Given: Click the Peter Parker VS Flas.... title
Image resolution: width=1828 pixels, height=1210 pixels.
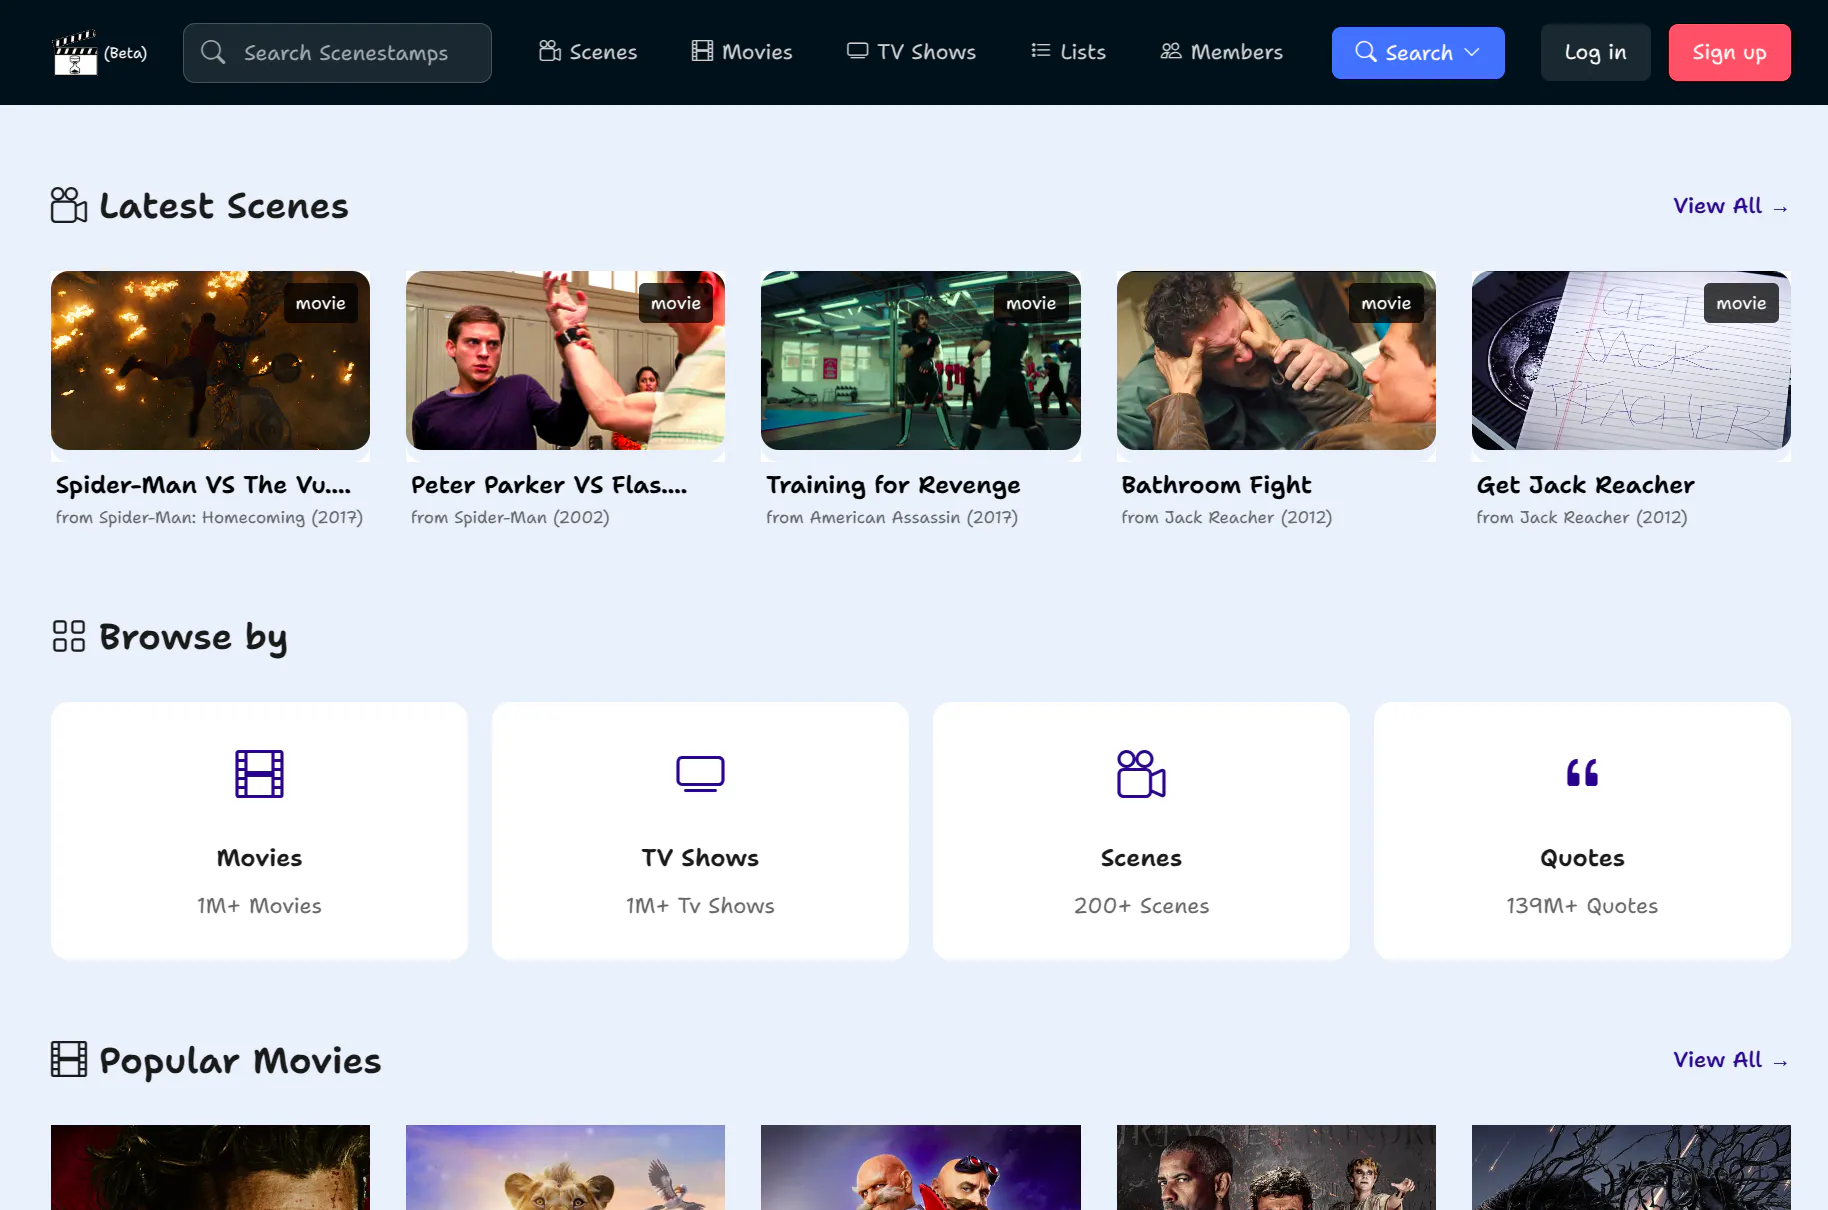Looking at the screenshot, I should pyautogui.click(x=549, y=485).
